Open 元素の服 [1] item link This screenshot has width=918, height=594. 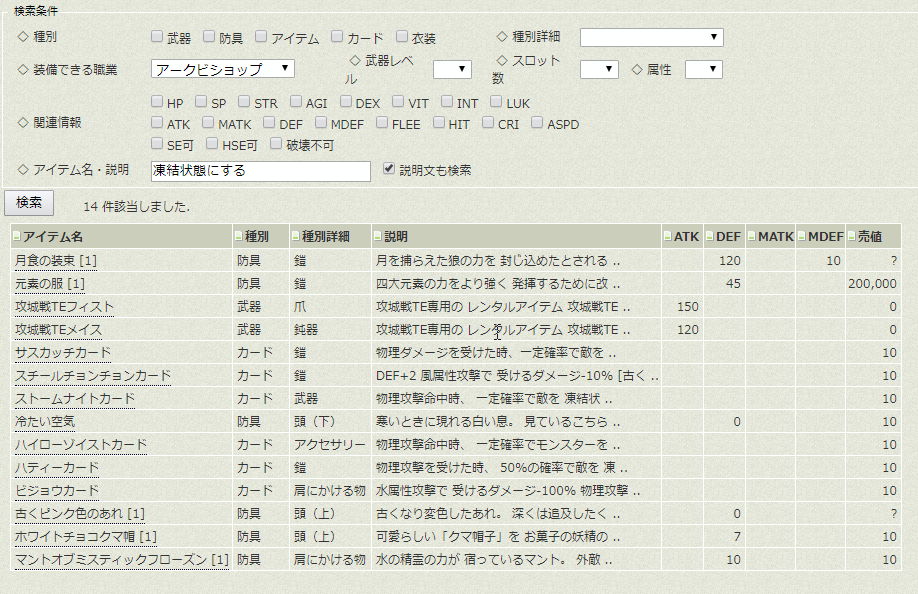(x=50, y=284)
